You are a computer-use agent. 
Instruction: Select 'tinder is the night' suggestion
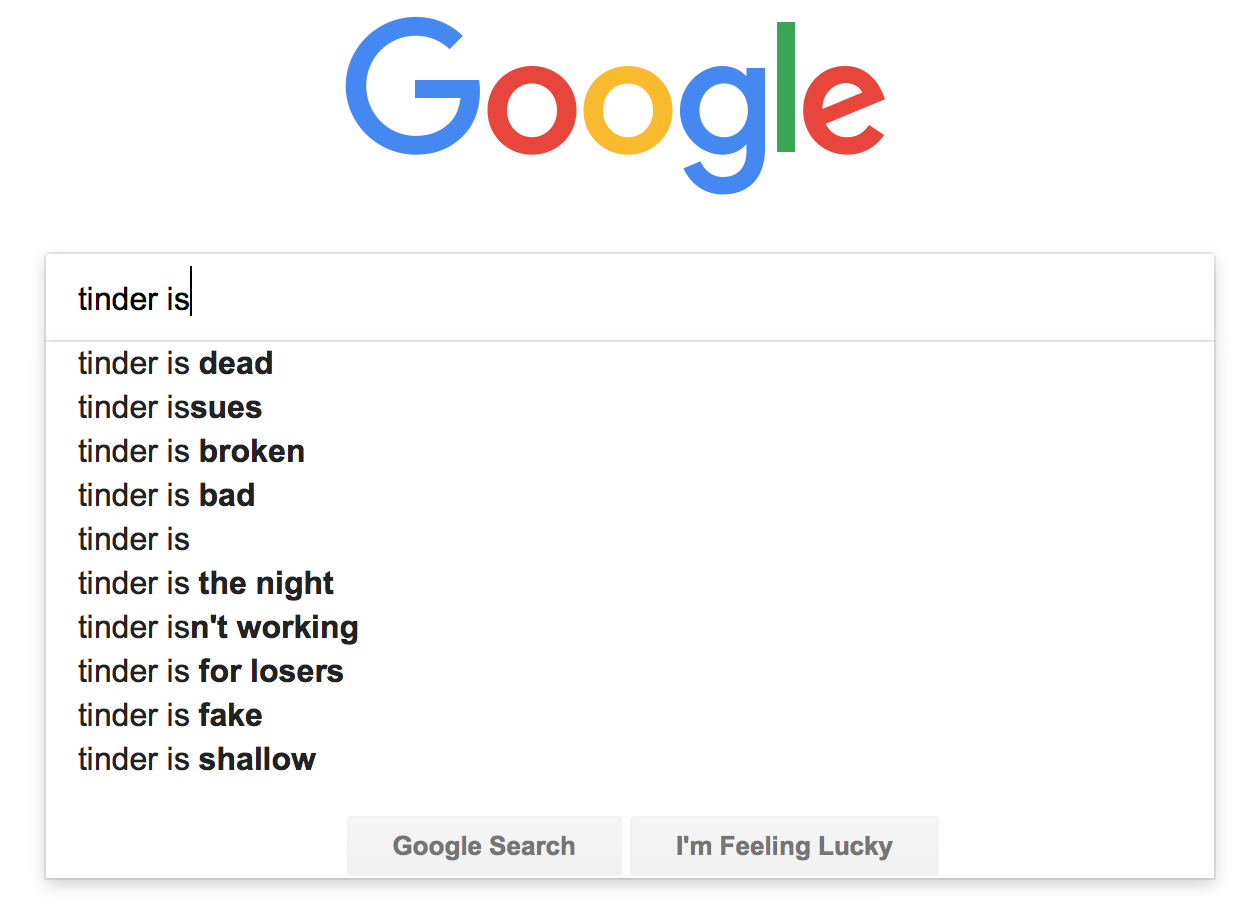(206, 583)
